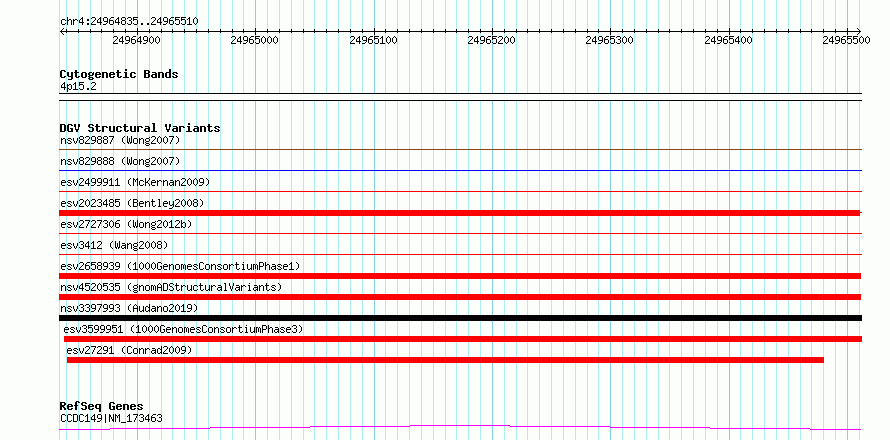Image resolution: width=890 pixels, height=440 pixels.
Task: Click the thick red bar under nsv4520535
Action: (x=460, y=297)
